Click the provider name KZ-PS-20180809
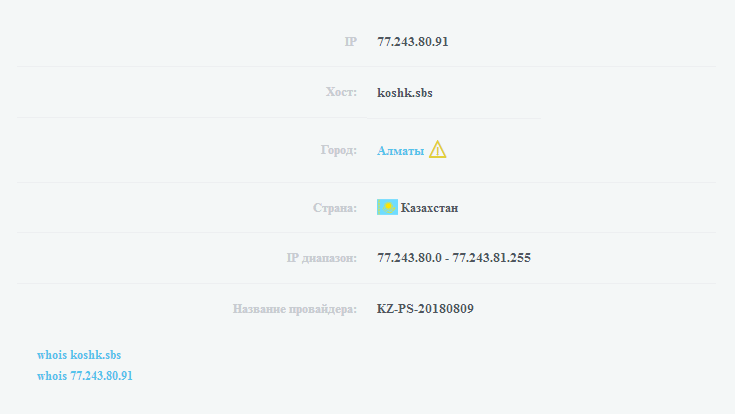This screenshot has height=414, width=735. (425, 309)
